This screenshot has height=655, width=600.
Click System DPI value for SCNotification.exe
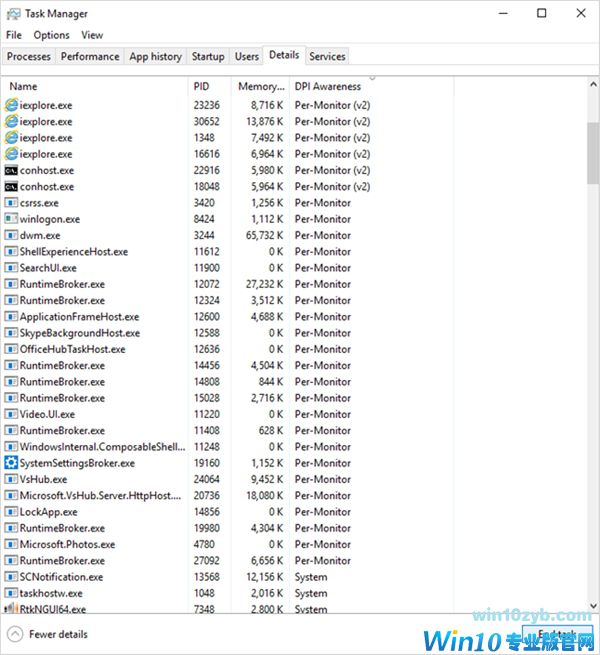point(311,577)
